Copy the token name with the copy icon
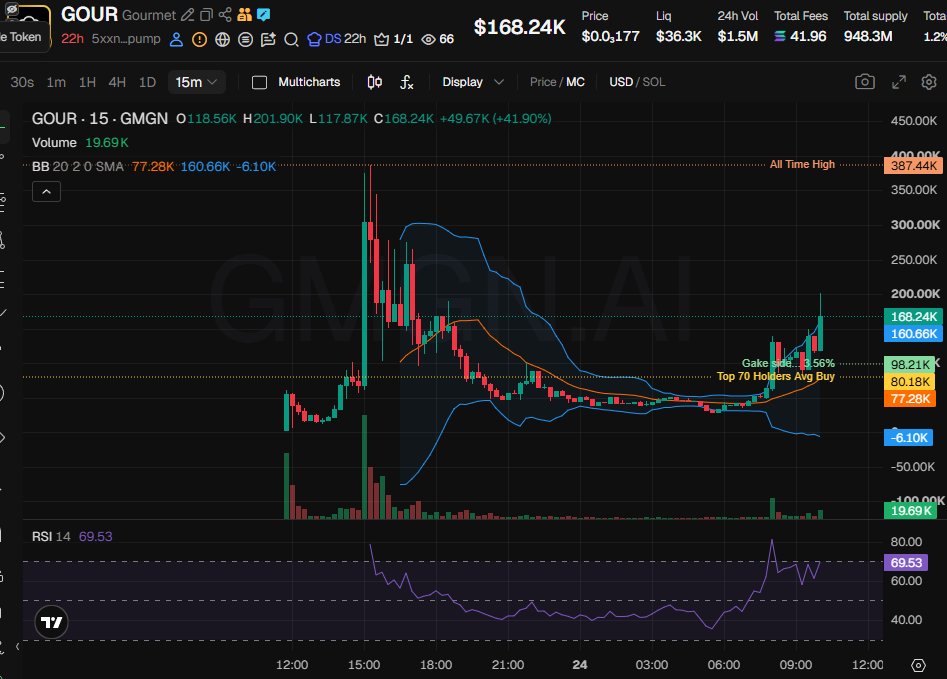Viewport: 947px width, 679px height. pyautogui.click(x=207, y=14)
